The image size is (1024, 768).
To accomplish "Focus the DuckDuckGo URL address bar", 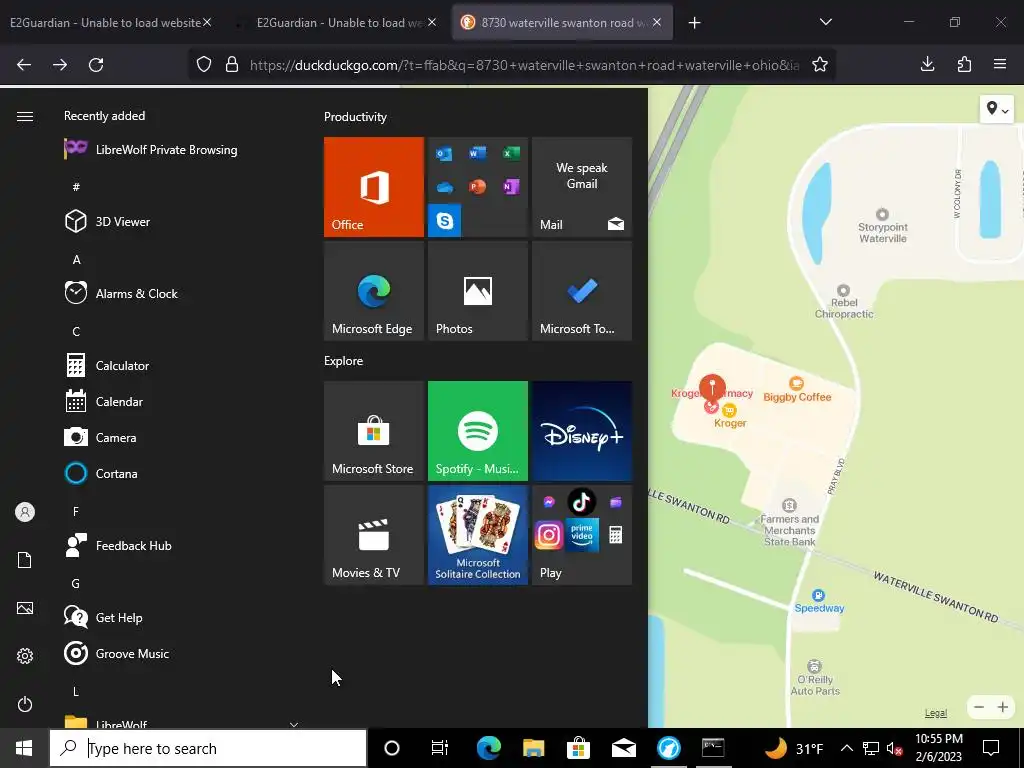I will 524,65.
